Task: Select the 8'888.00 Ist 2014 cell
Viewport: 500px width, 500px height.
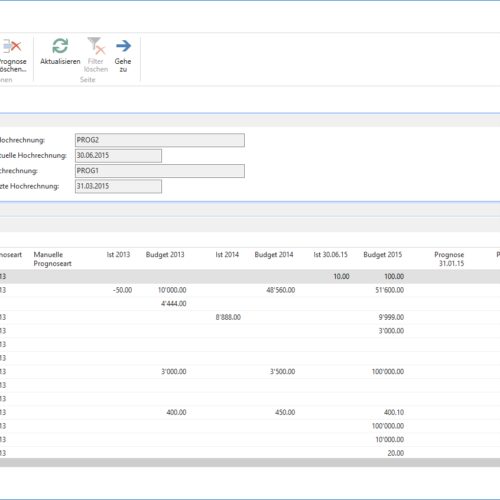Action: click(228, 317)
